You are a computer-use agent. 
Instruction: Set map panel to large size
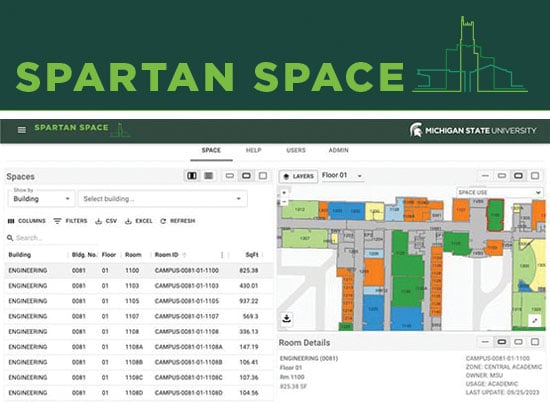click(535, 176)
